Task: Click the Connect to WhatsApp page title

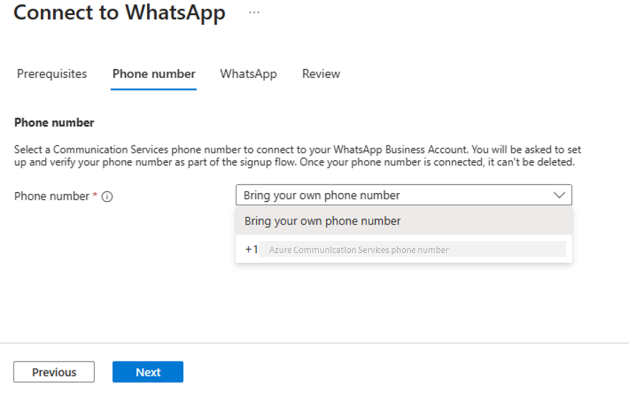Action: point(120,12)
